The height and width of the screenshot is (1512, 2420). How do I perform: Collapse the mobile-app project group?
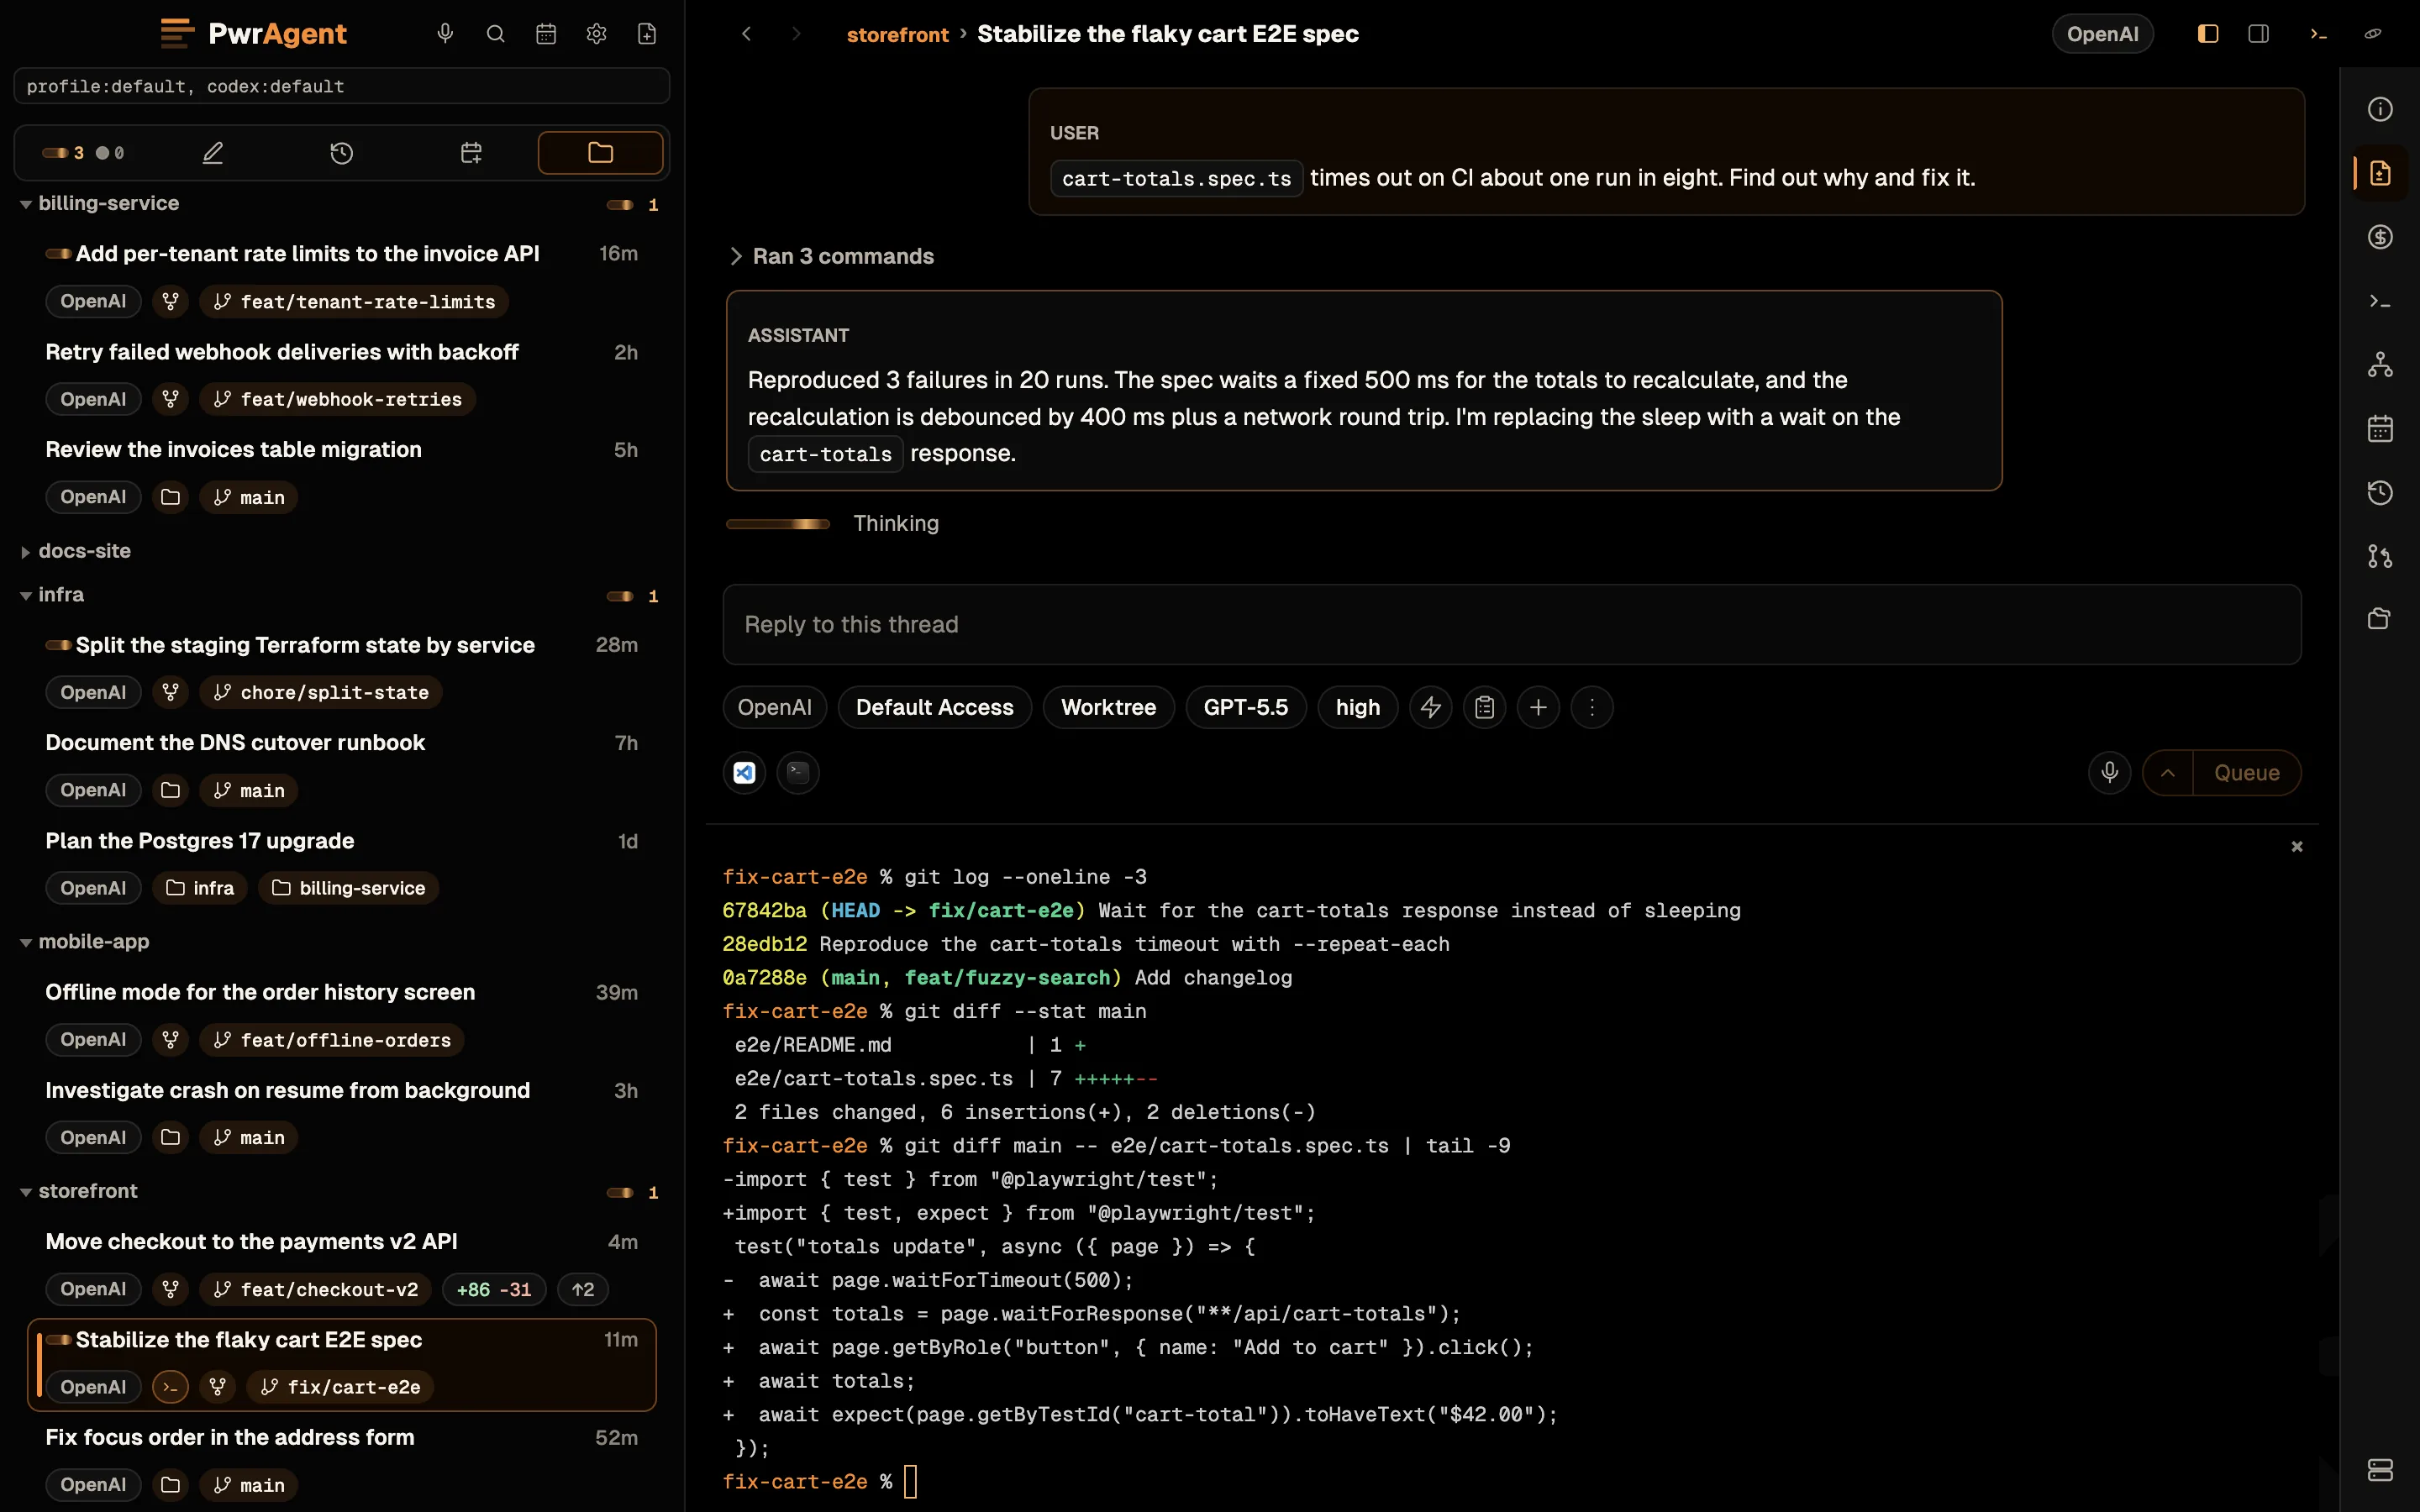26,943
